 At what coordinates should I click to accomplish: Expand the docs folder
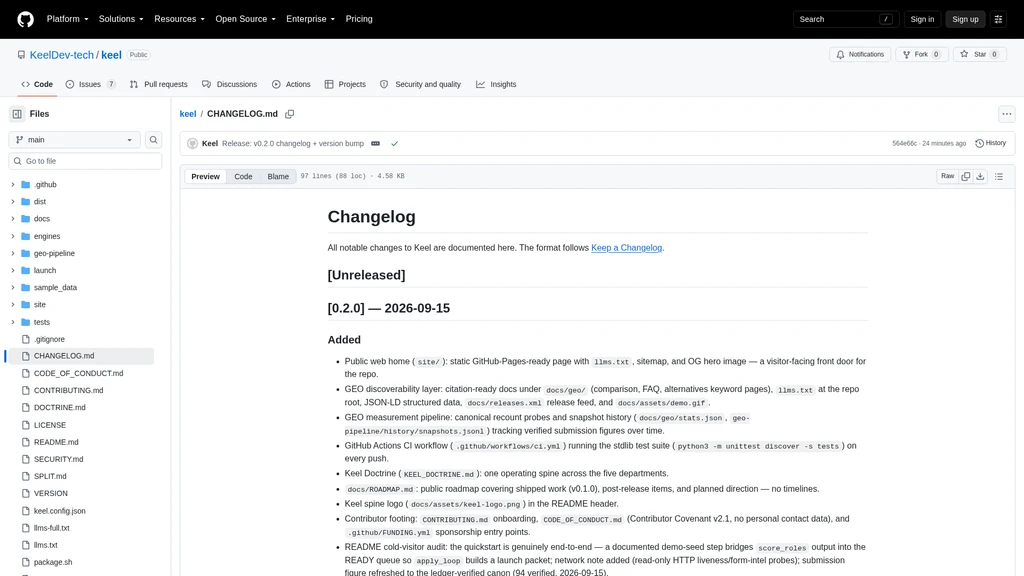point(12,219)
